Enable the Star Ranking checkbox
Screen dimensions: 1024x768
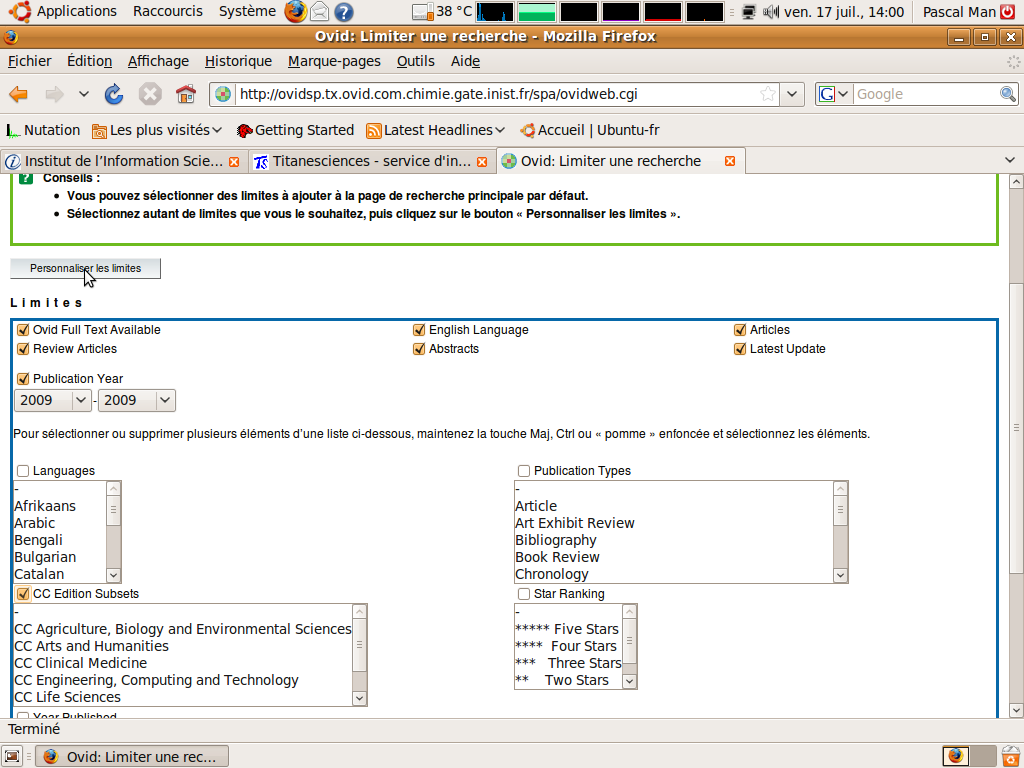click(x=524, y=594)
